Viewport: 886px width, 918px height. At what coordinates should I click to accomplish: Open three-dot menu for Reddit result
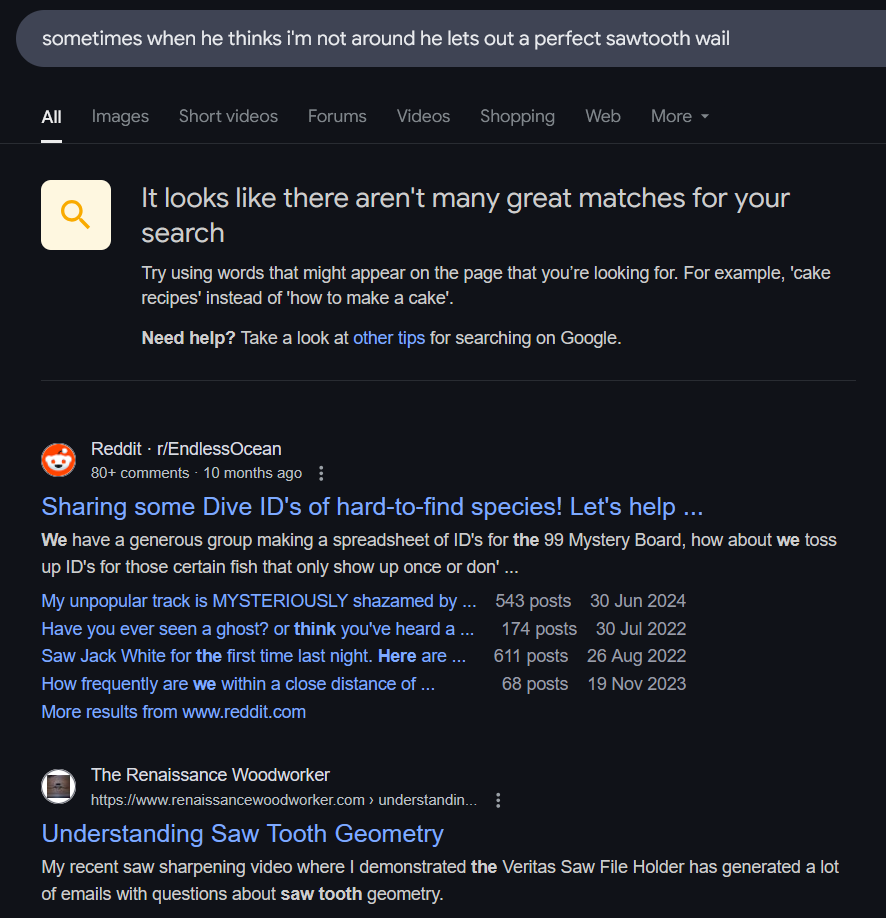[x=321, y=473]
